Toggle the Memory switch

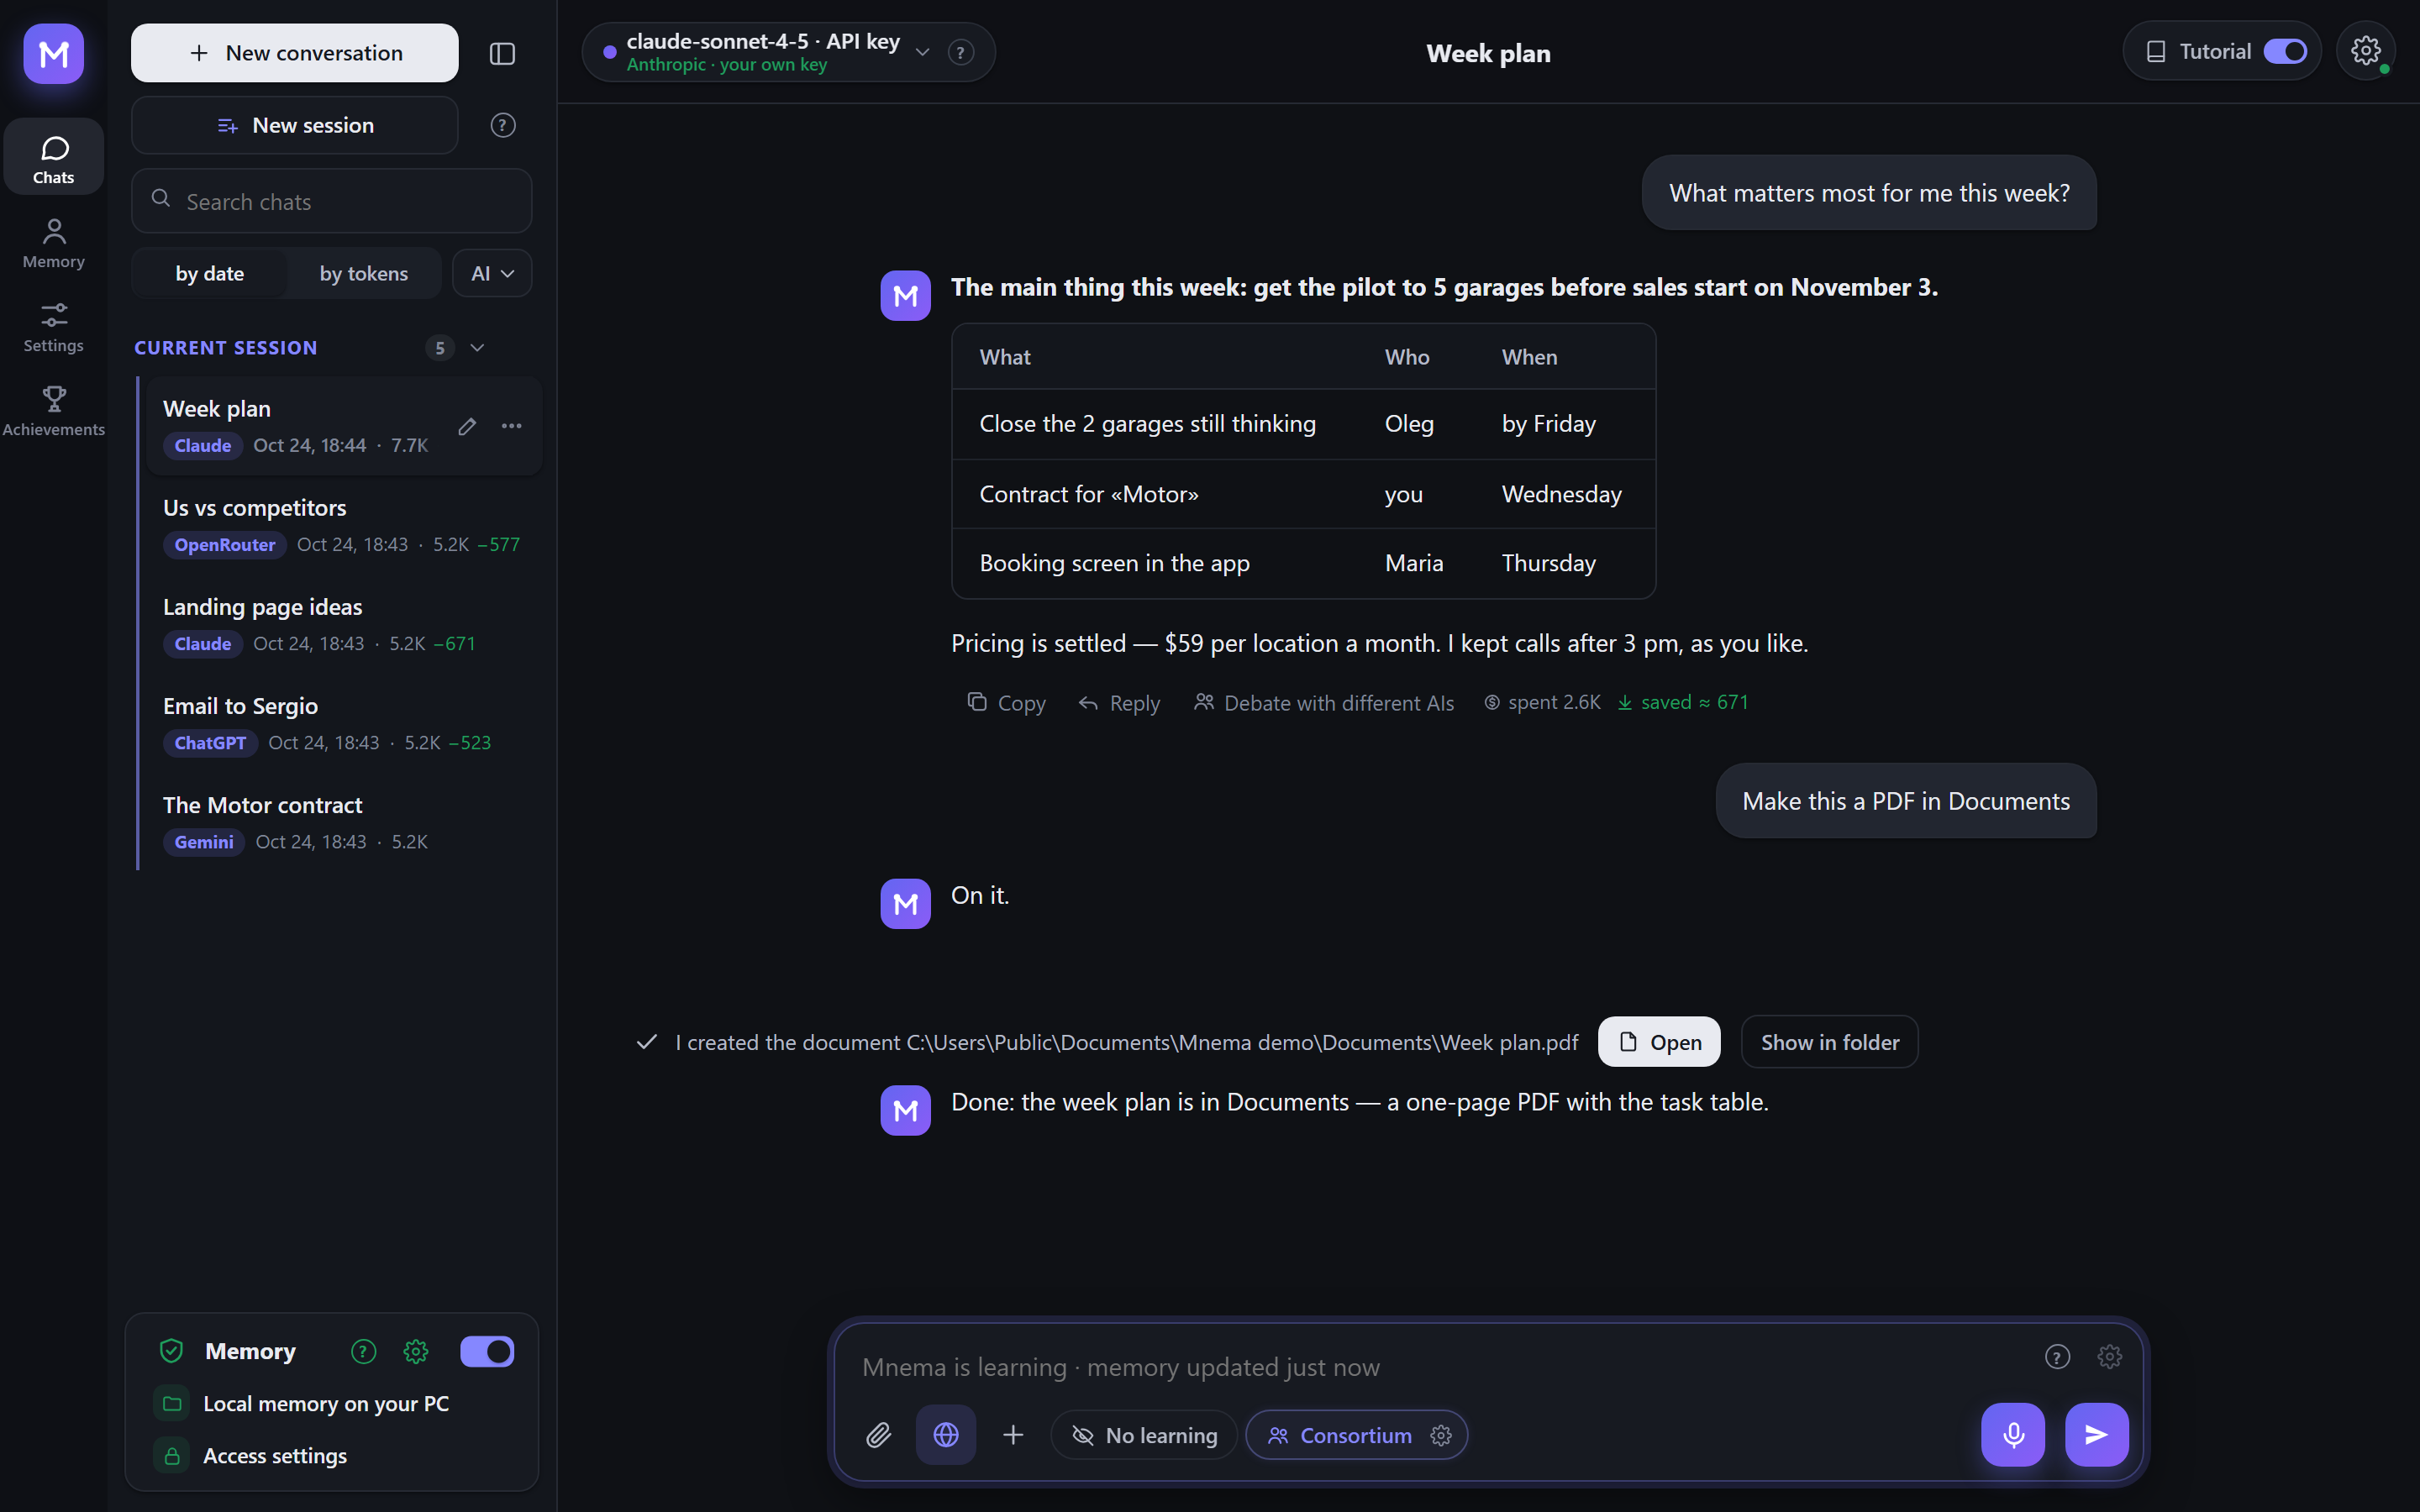pyautogui.click(x=487, y=1351)
